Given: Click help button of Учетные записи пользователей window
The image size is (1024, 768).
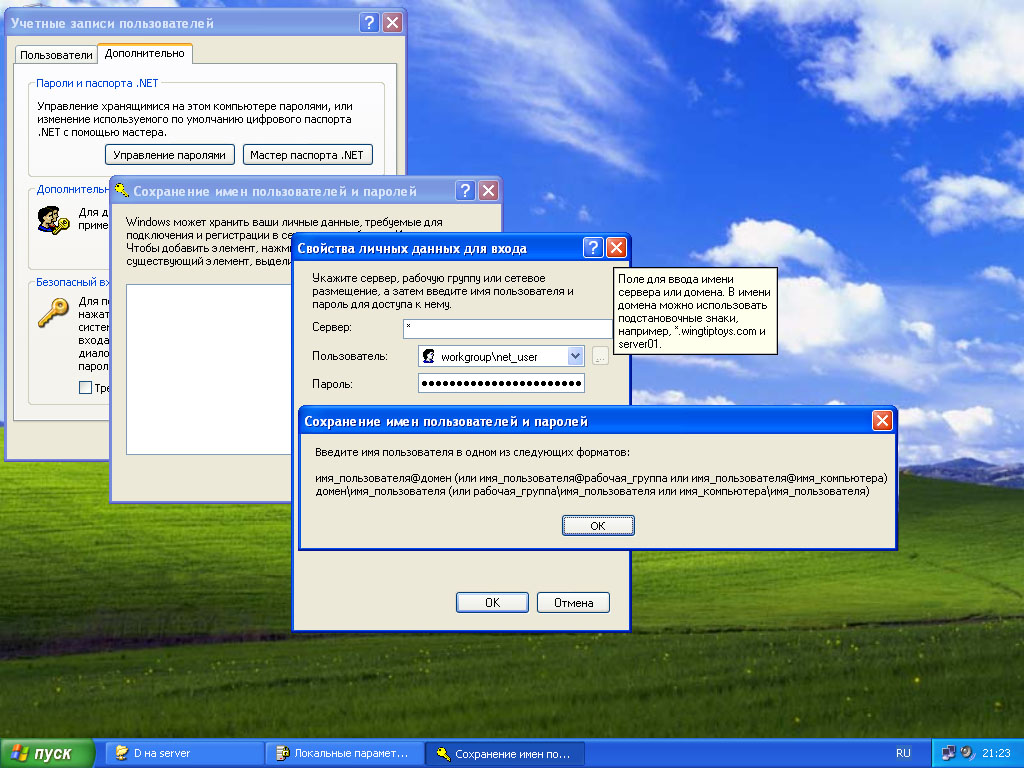Looking at the screenshot, I should pos(369,23).
